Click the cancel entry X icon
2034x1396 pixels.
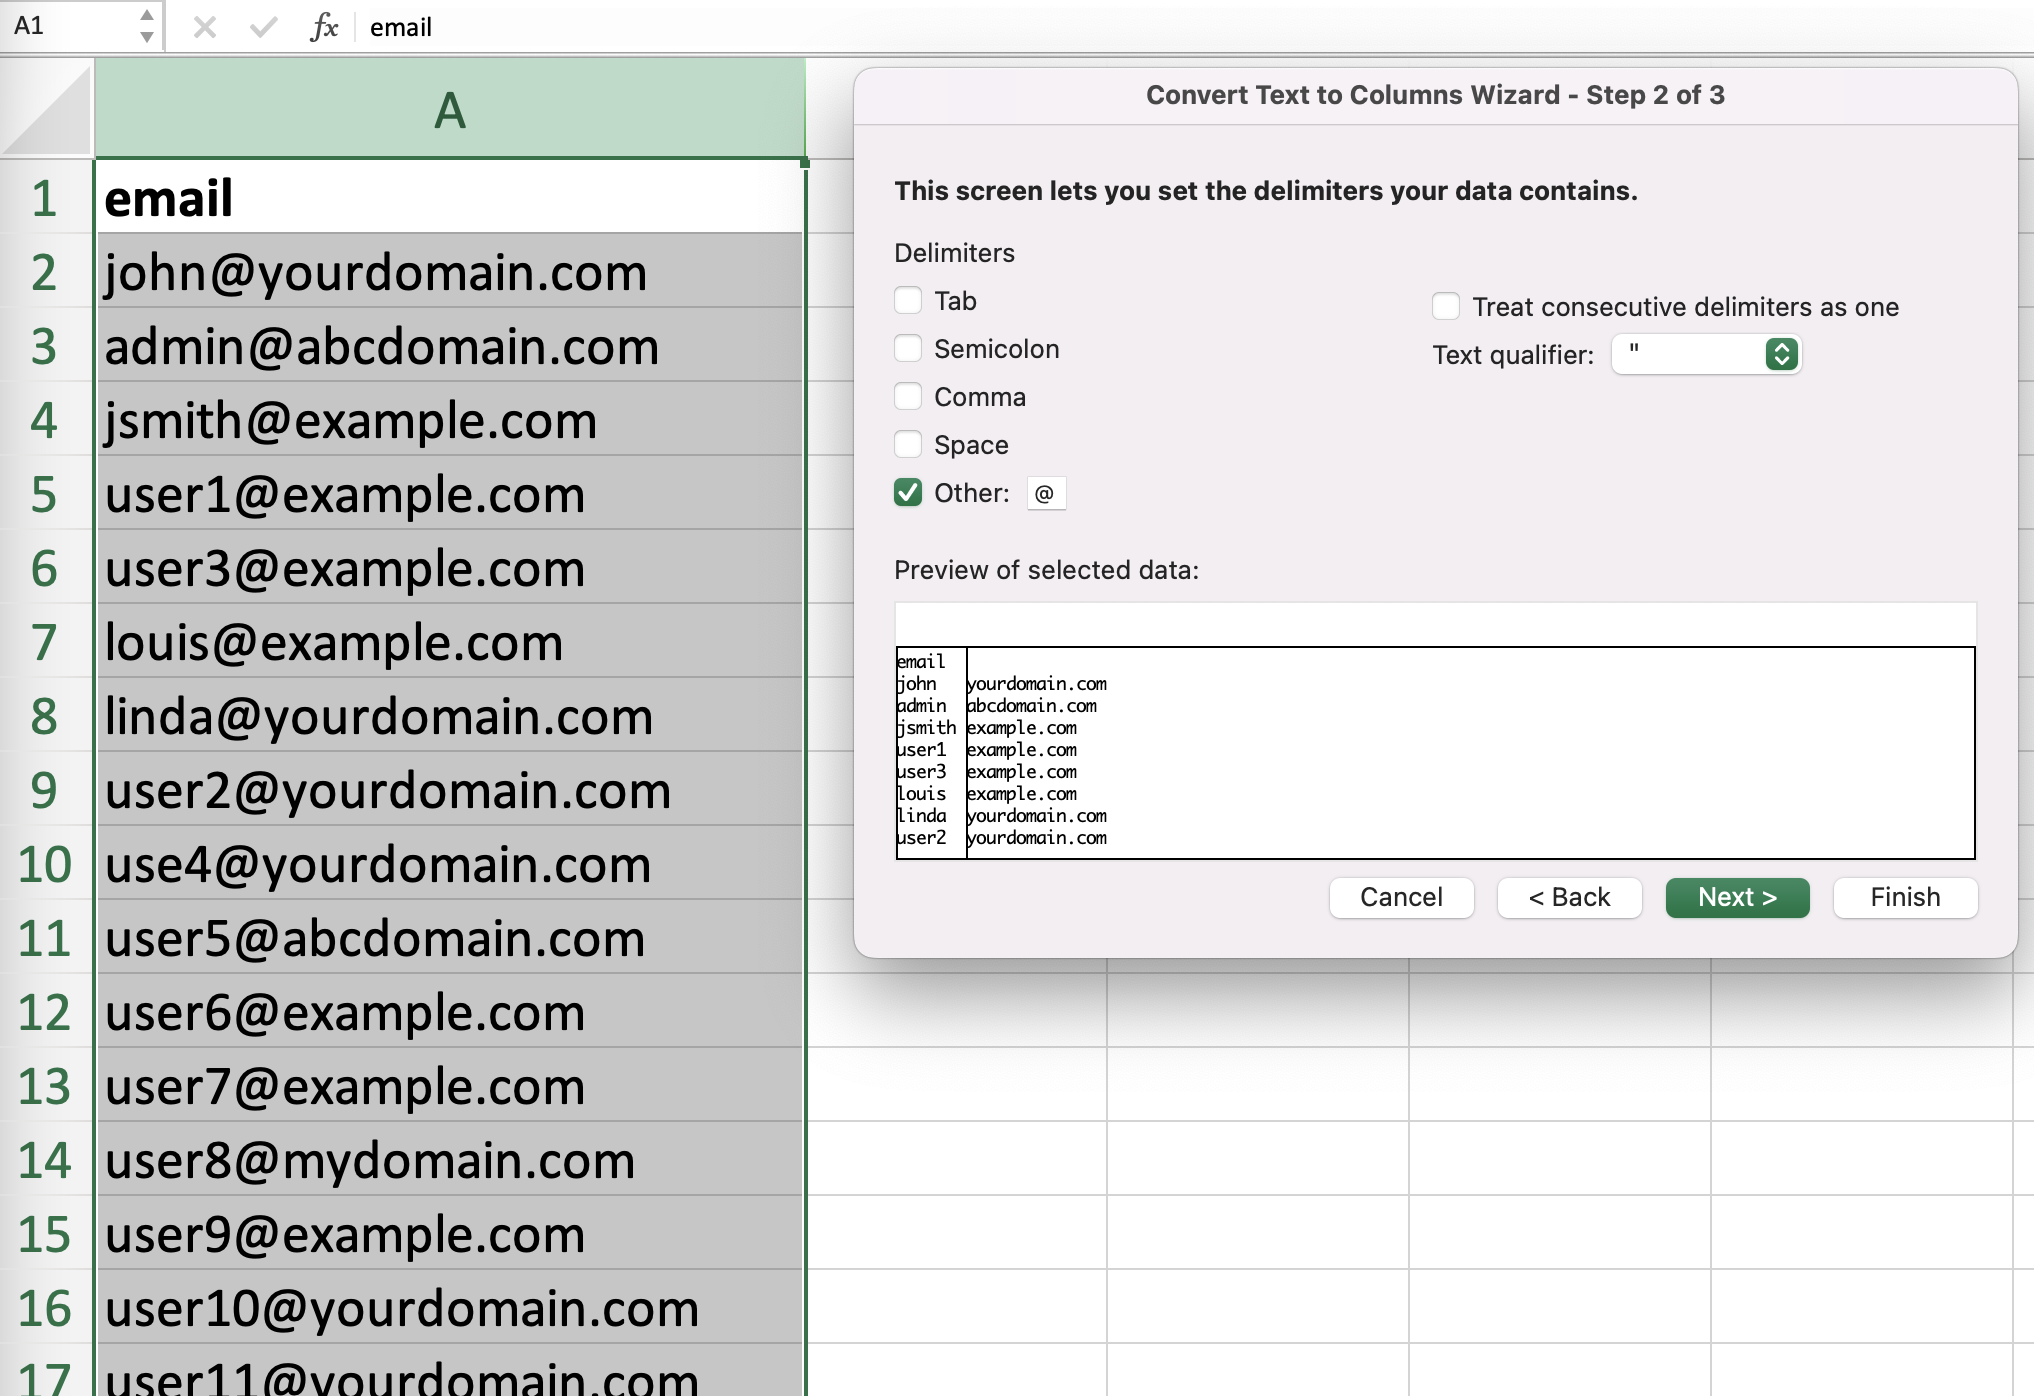[205, 27]
